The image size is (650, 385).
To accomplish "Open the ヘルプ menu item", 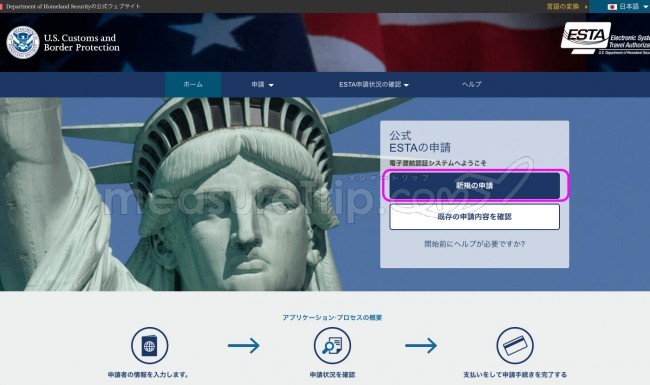I will coord(472,85).
